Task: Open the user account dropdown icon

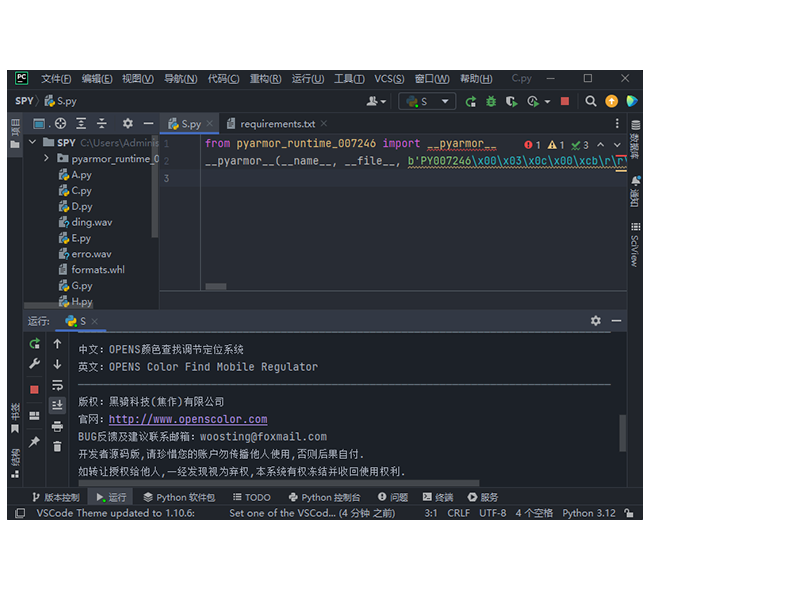Action: pos(376,102)
